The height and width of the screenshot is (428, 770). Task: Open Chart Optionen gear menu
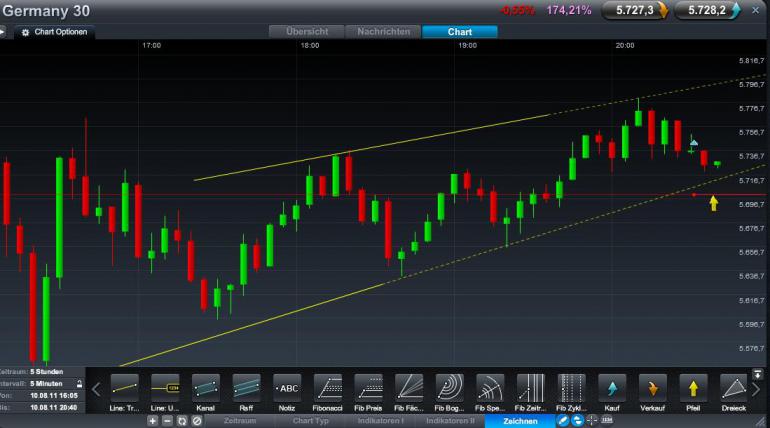point(55,32)
